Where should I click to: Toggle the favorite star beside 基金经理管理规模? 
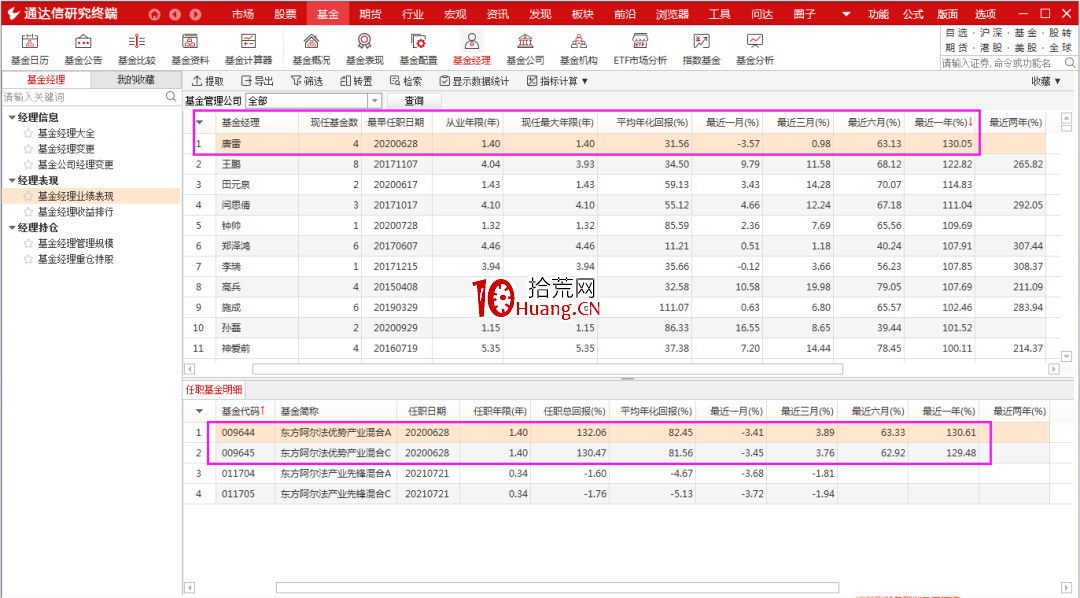click(28, 243)
